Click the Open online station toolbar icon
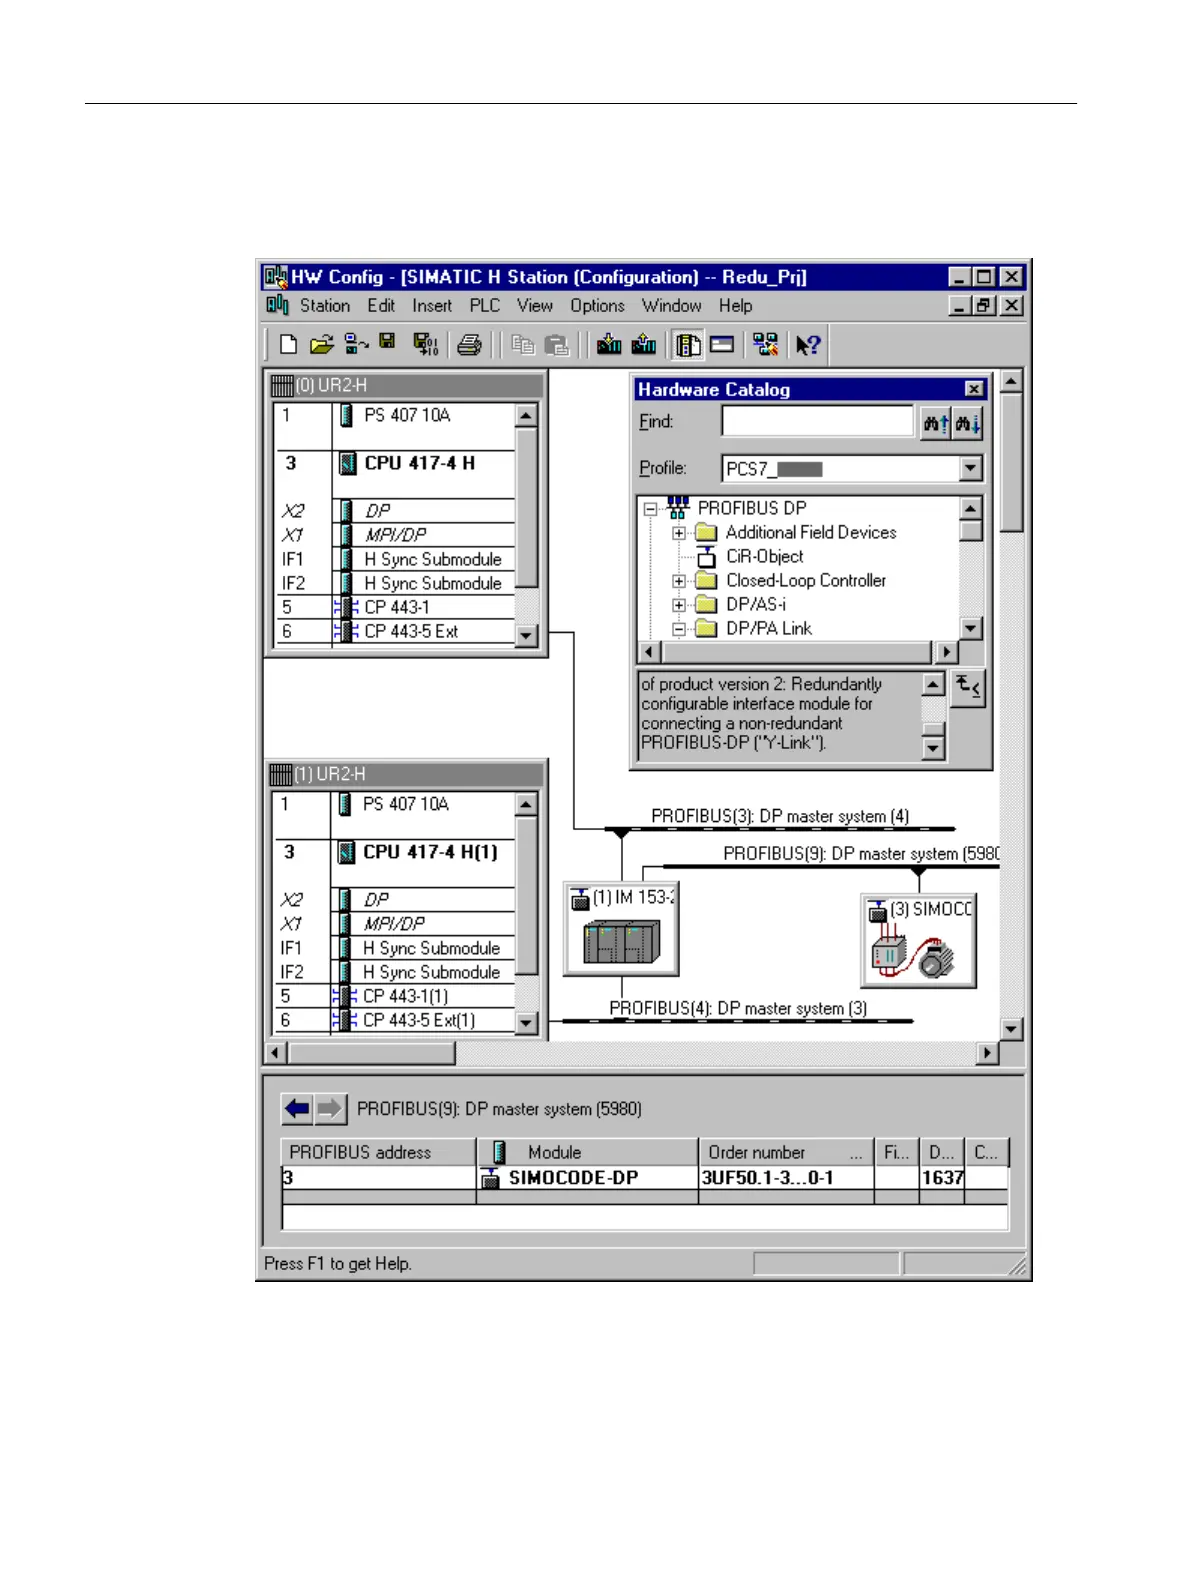1191x1587 pixels. point(356,345)
